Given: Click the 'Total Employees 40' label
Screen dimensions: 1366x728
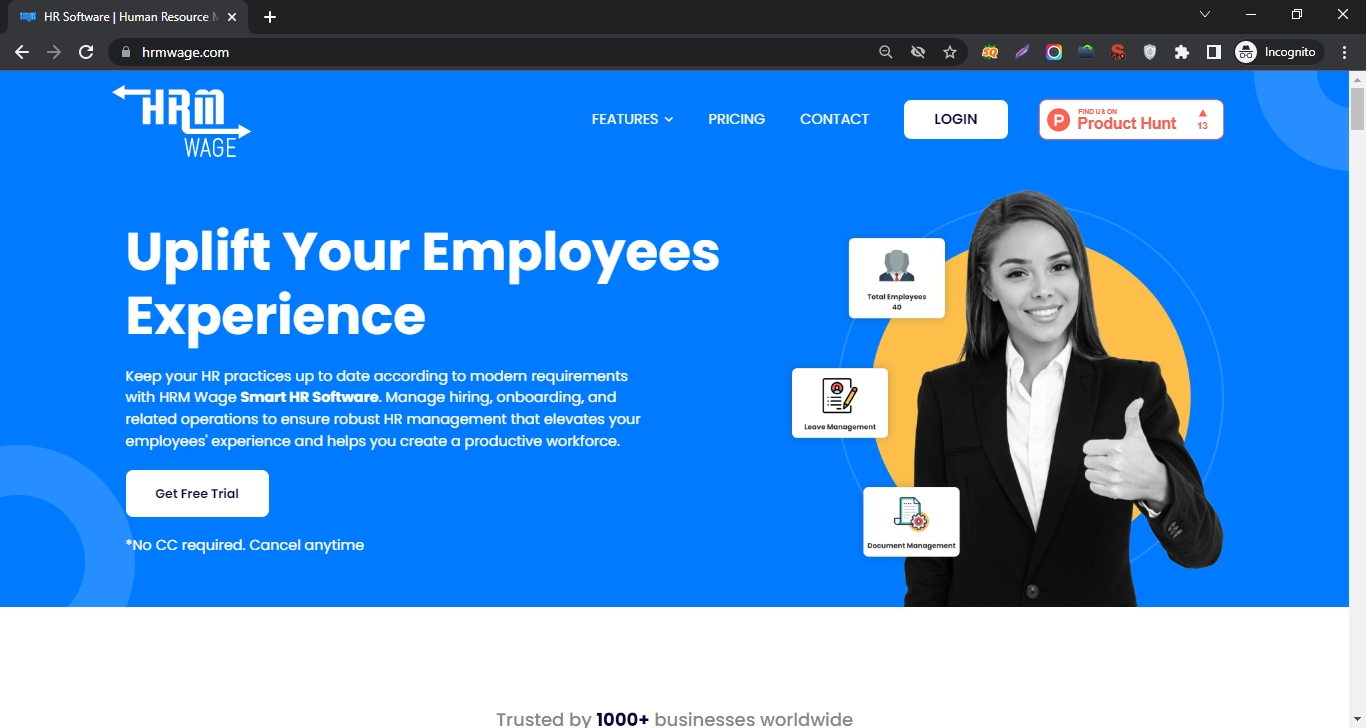Looking at the screenshot, I should click(x=897, y=302).
